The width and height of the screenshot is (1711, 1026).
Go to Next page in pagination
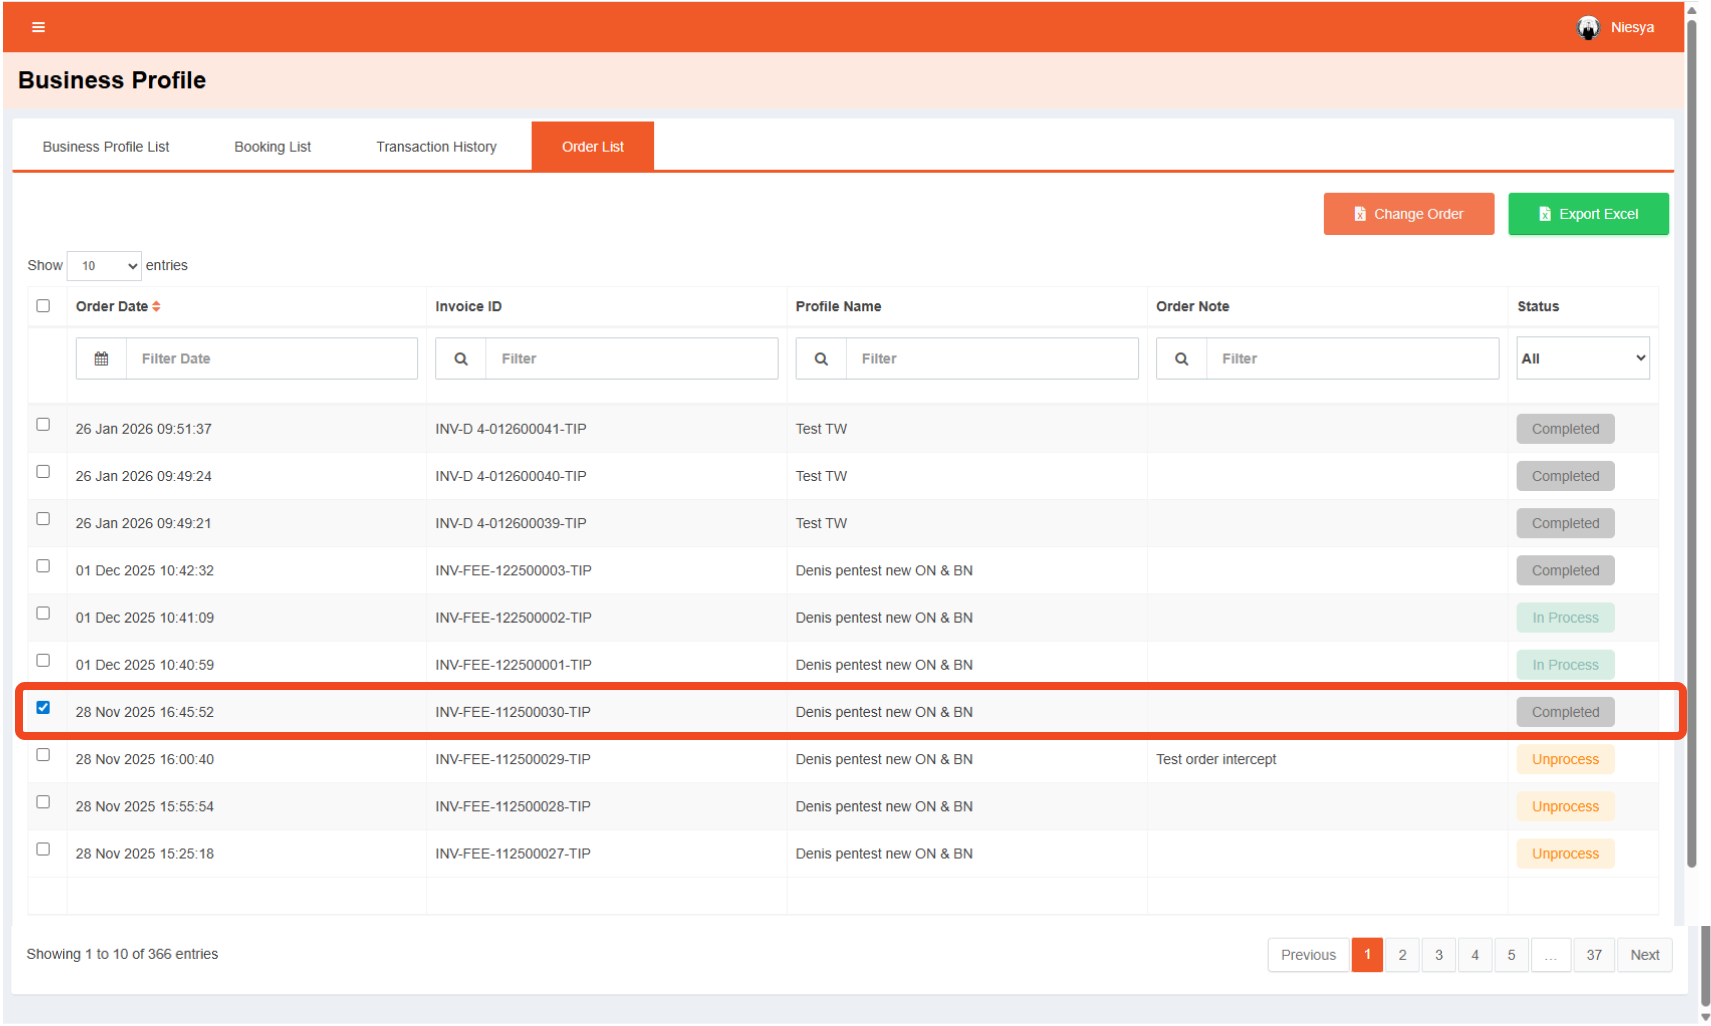click(x=1644, y=955)
